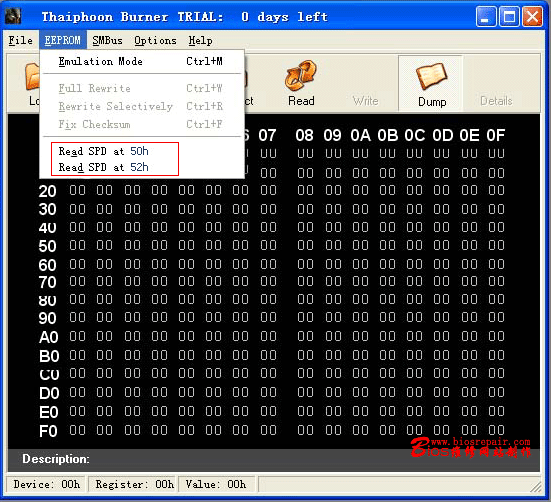Close the open EEPROM menu

click(63, 40)
